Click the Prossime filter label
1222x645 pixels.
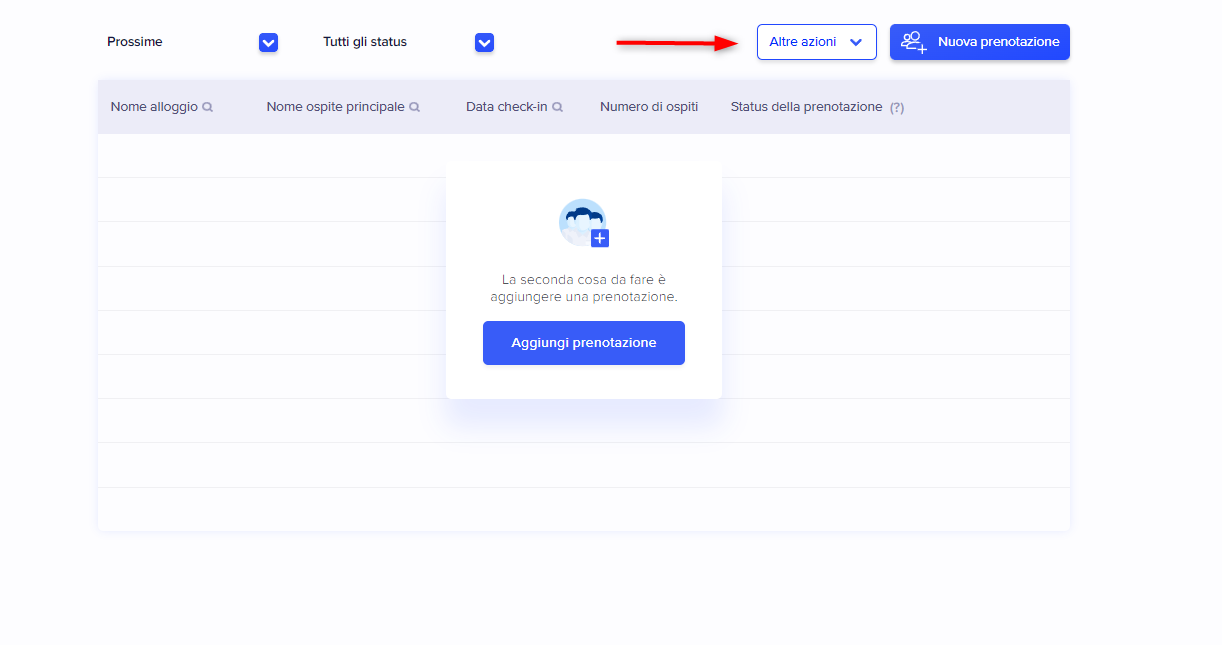click(x=135, y=42)
